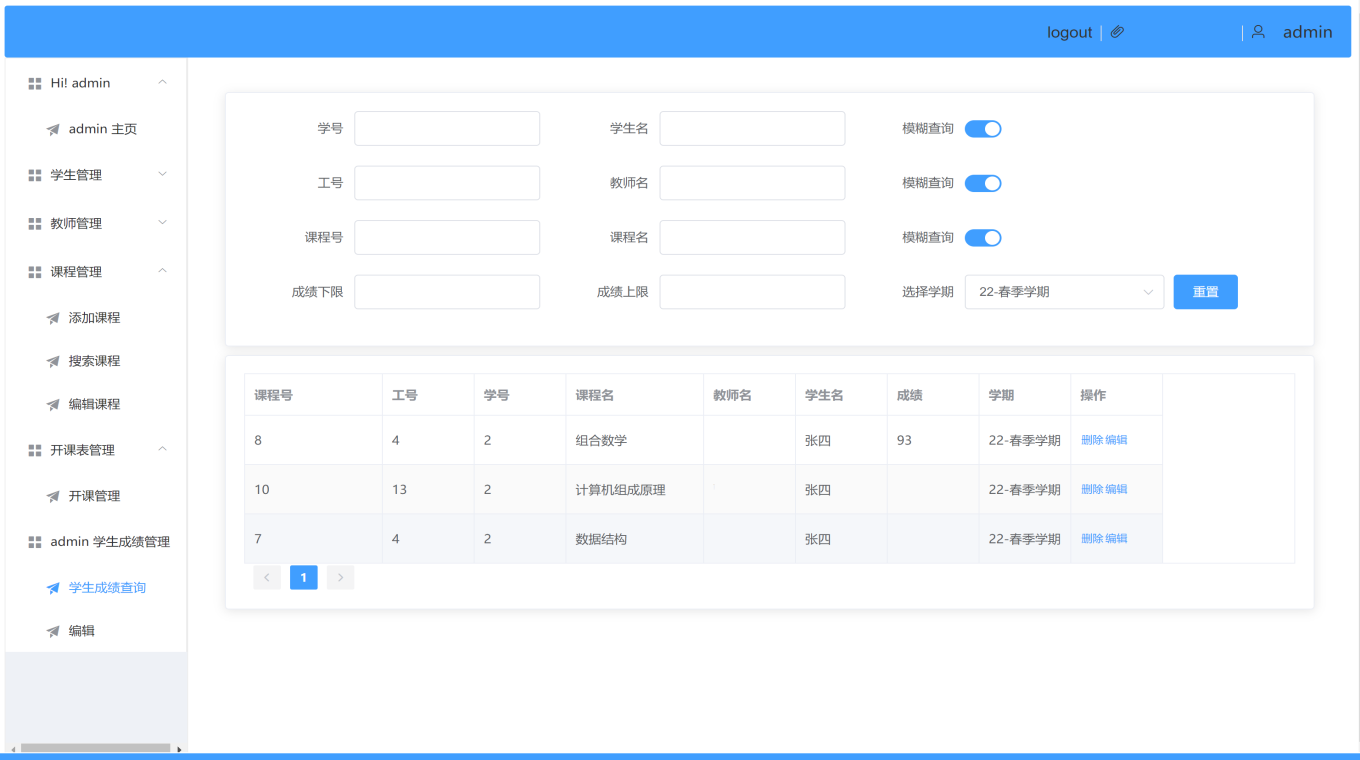
Task: Click the grid icon beside 教师管理
Action: [x=35, y=224]
